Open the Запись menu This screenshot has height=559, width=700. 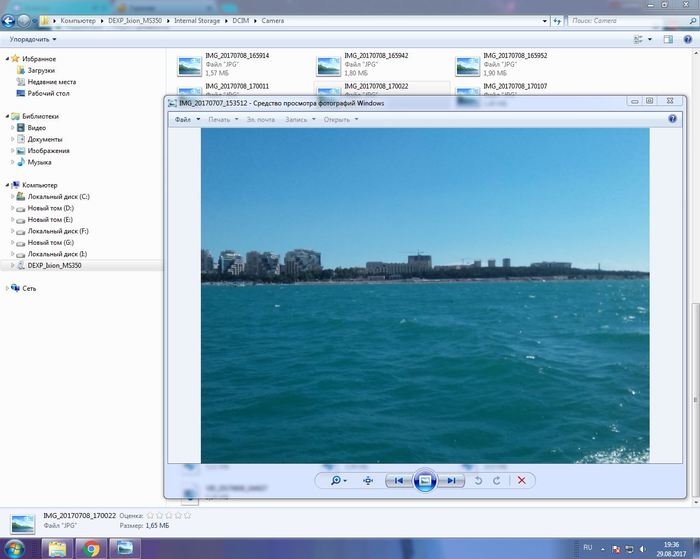point(296,119)
